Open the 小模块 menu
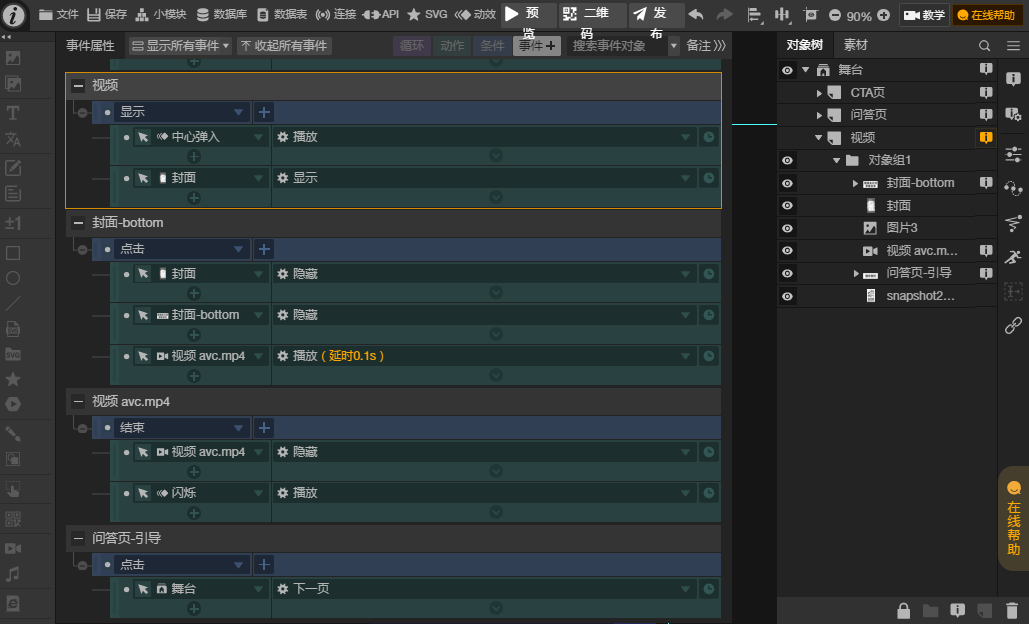This screenshot has height=624, width=1029. [161, 14]
